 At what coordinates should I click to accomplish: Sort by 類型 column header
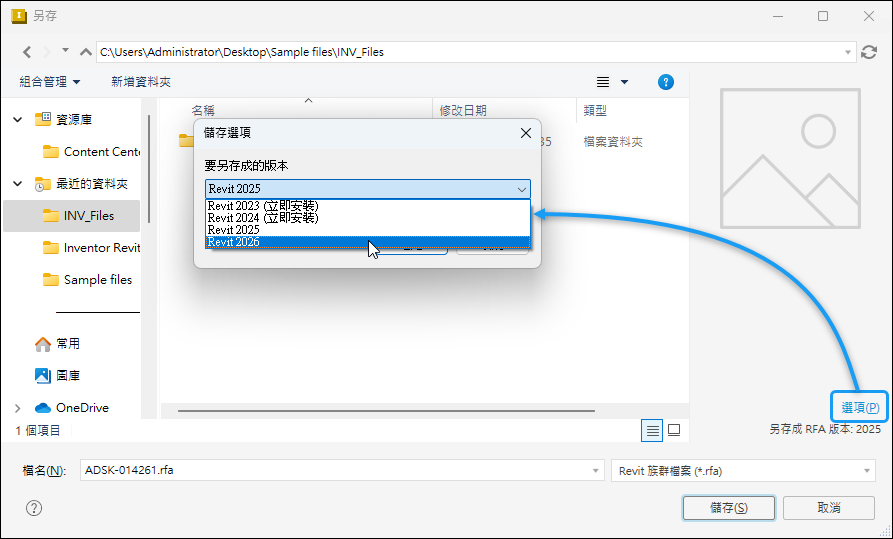(x=595, y=111)
